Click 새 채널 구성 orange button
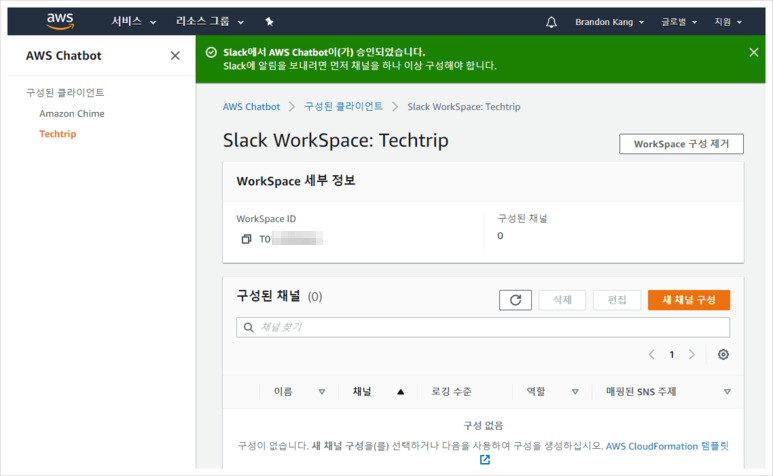The image size is (773, 476). (689, 300)
